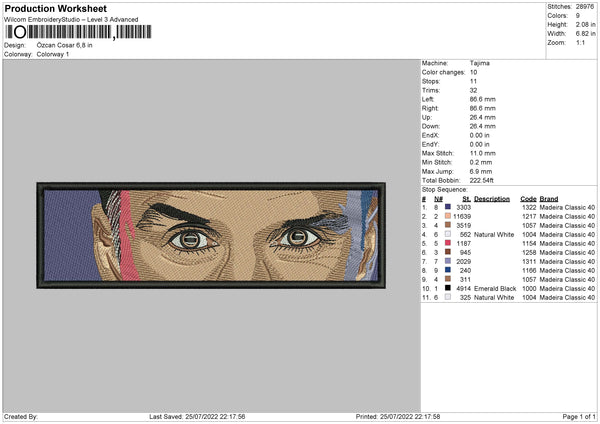This screenshot has width=600, height=424.
Task: Click Madeira Classic 40 in the code 1322 row
Action: point(567,207)
